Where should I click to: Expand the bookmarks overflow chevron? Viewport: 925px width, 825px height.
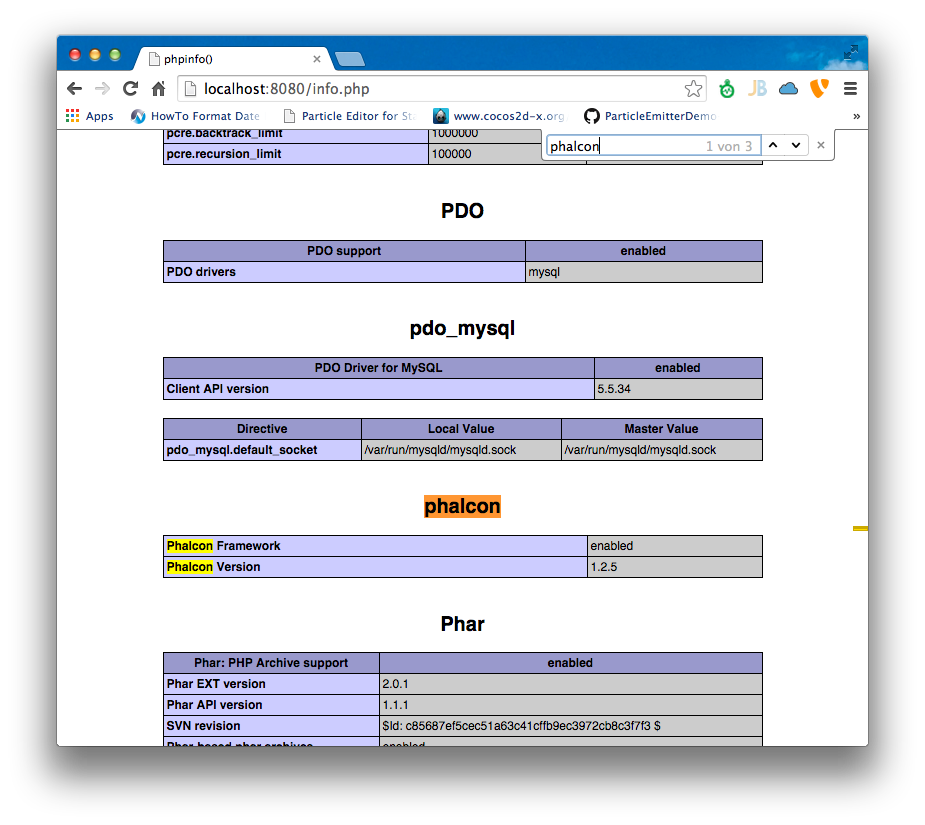click(x=856, y=116)
